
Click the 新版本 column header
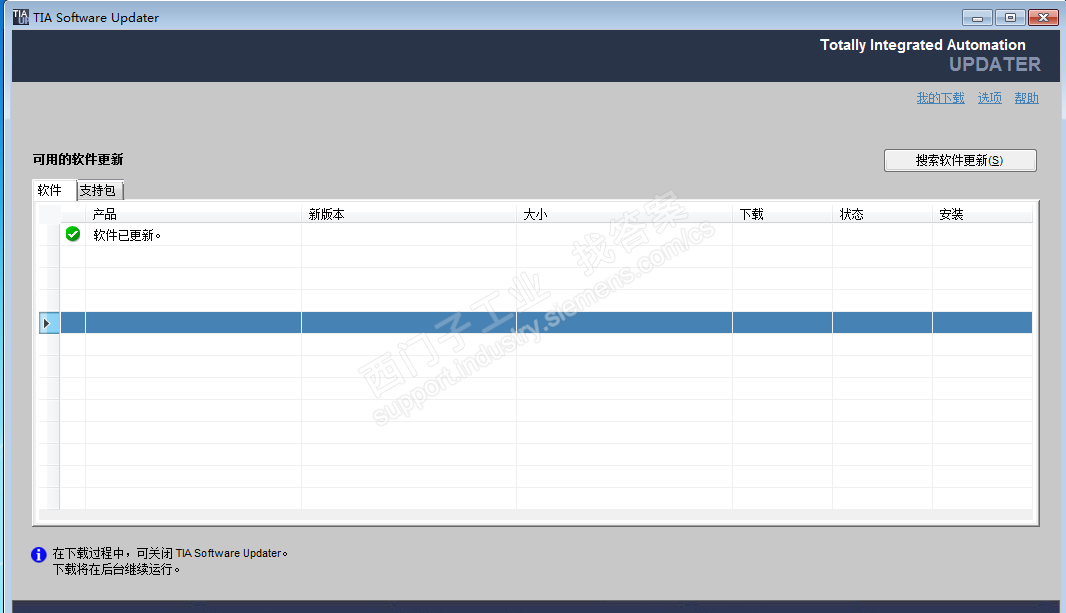[x=409, y=214]
